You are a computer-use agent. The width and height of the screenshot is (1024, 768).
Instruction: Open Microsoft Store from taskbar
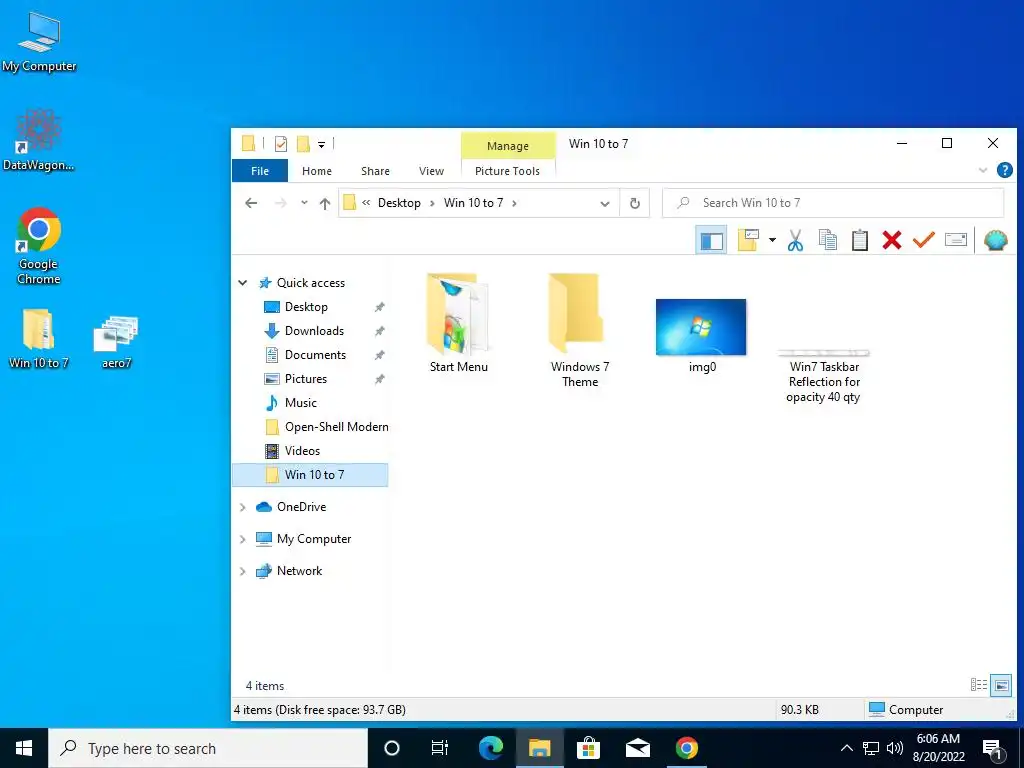(588, 748)
